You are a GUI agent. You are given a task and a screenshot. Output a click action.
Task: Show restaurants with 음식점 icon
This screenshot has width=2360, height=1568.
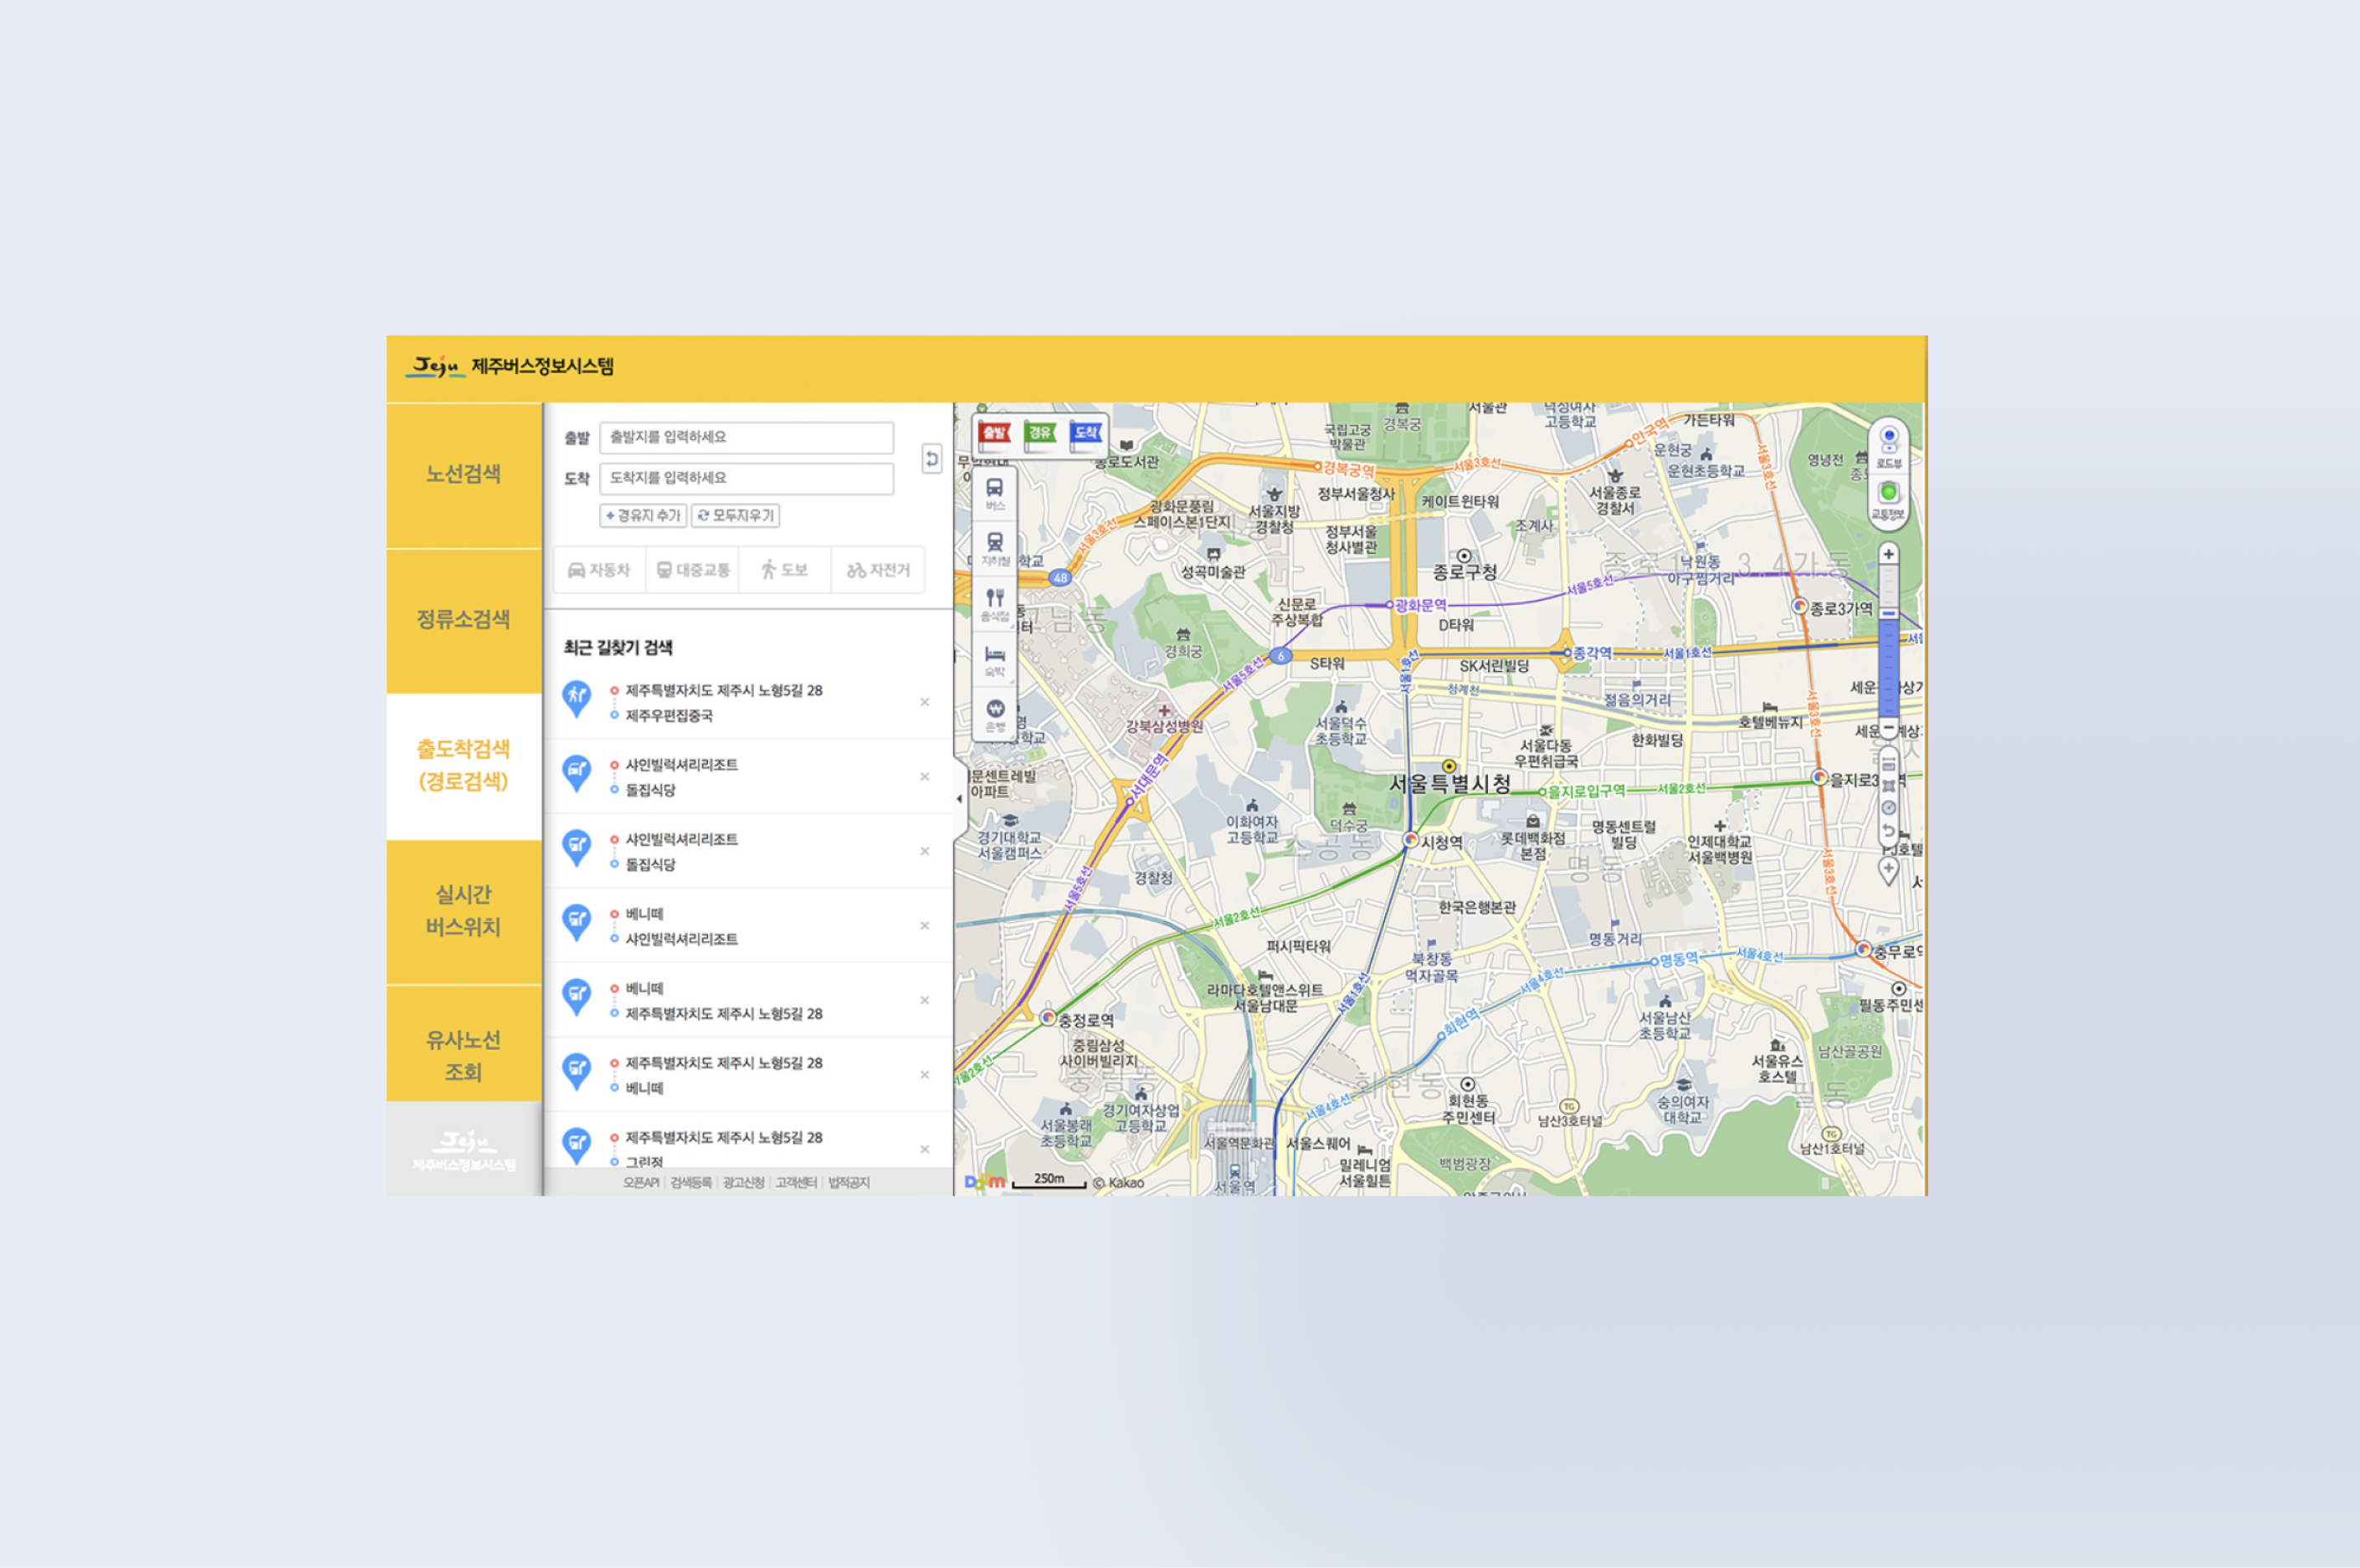click(995, 603)
